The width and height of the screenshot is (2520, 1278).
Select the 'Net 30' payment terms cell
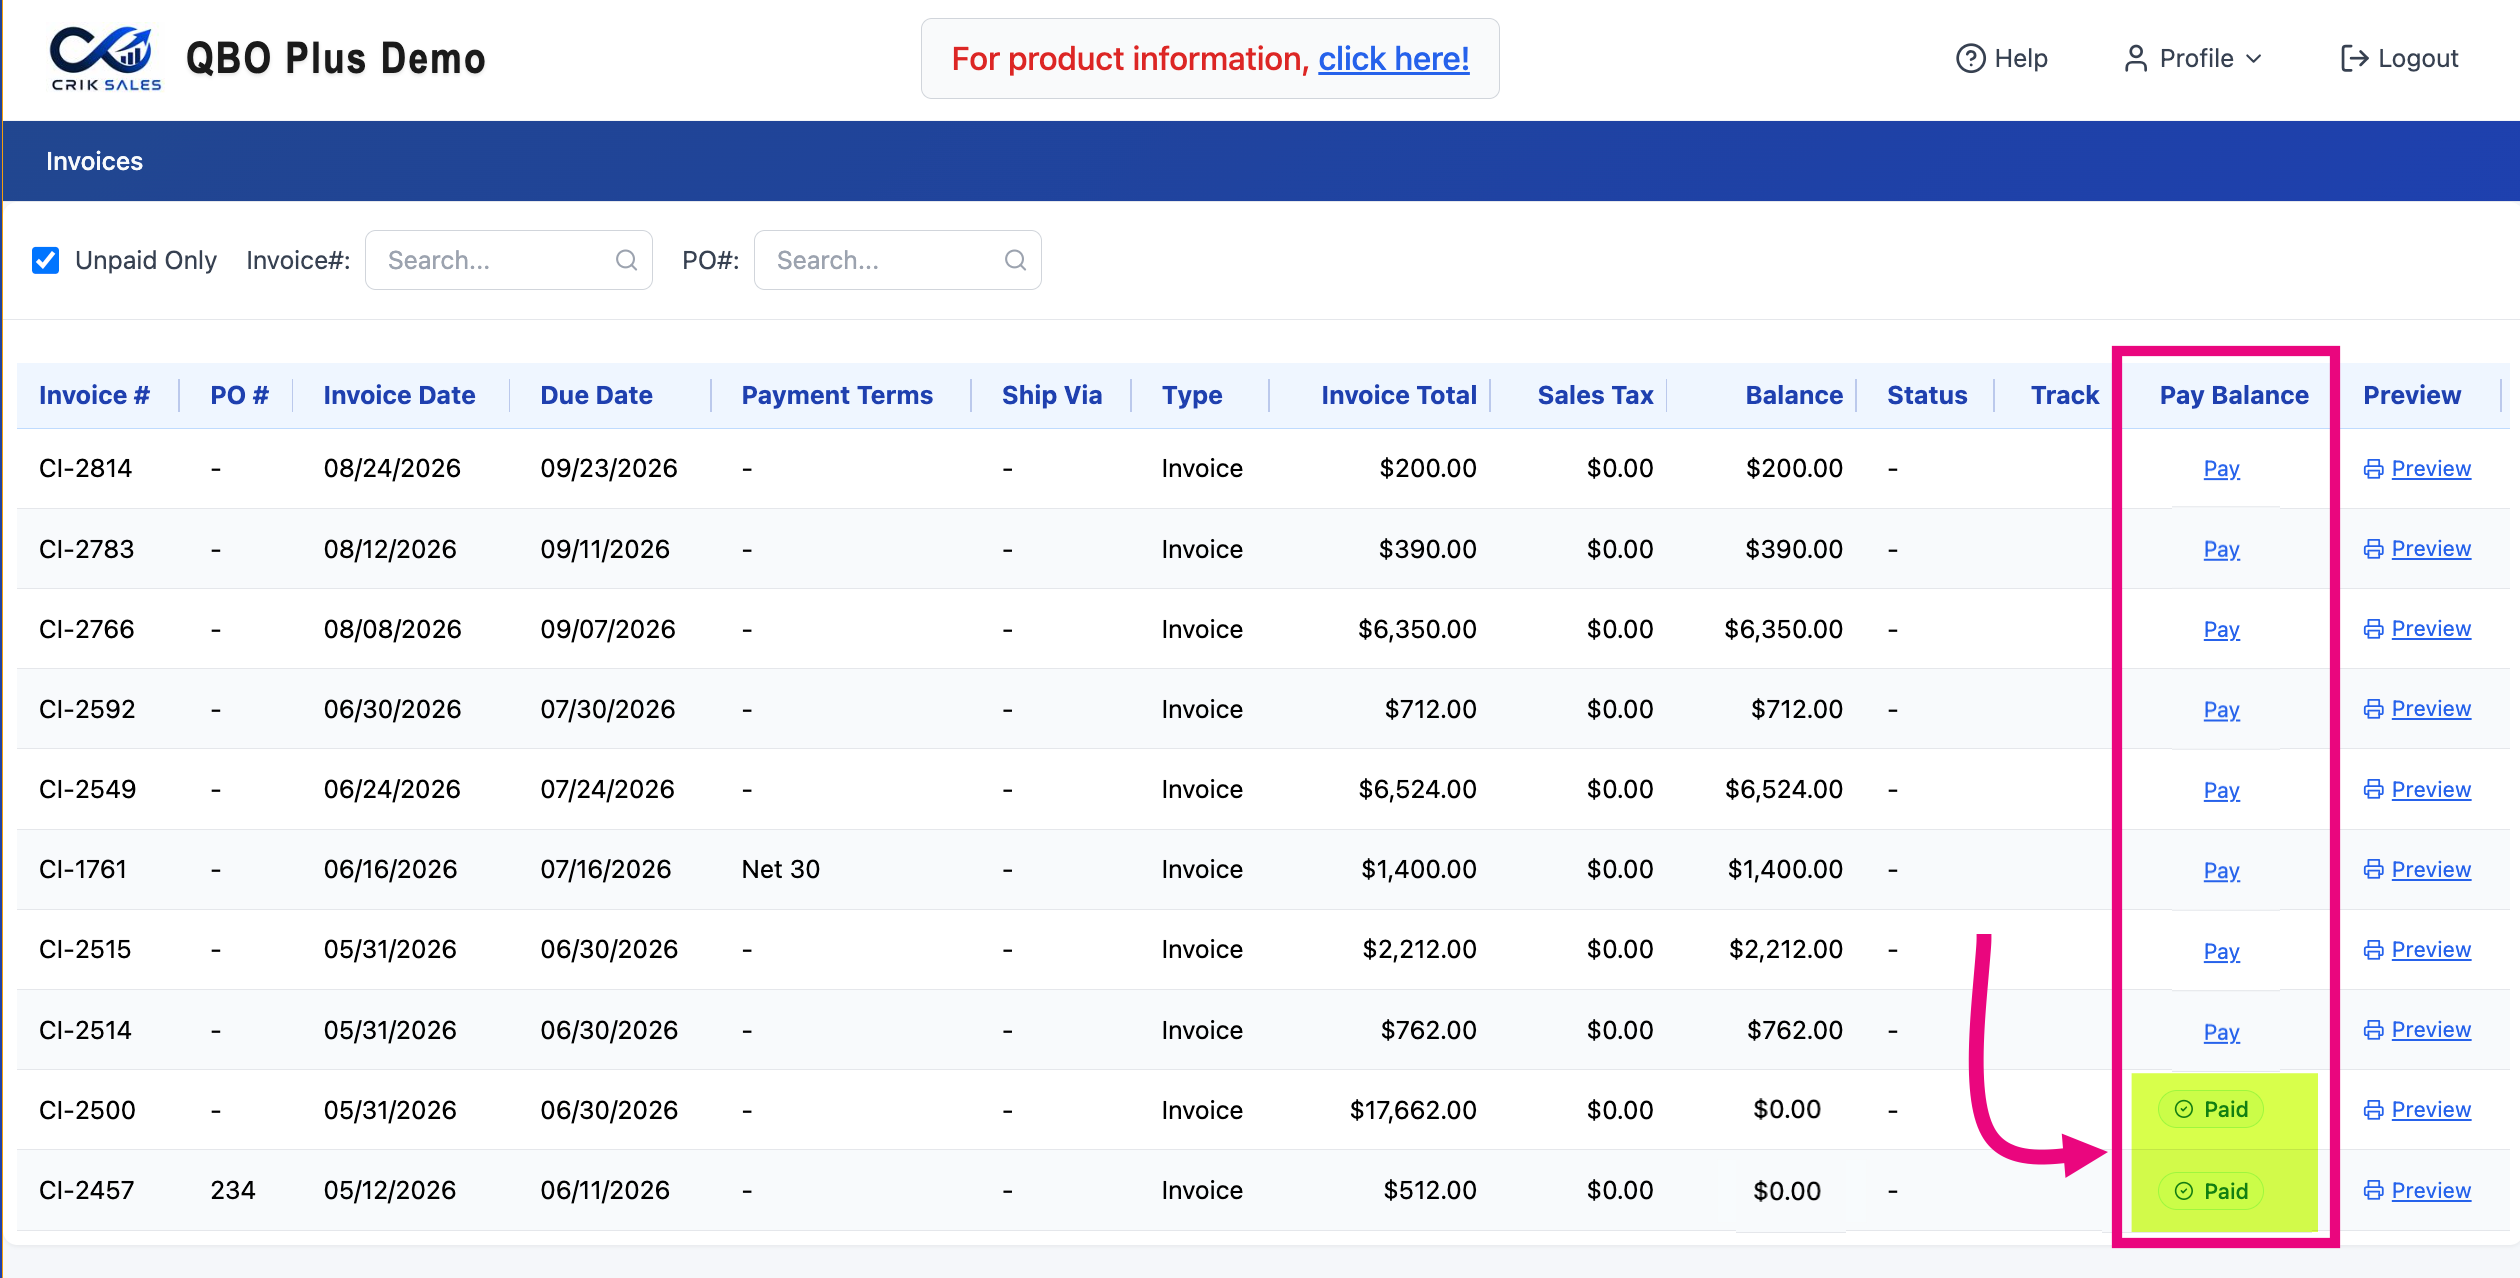point(780,870)
